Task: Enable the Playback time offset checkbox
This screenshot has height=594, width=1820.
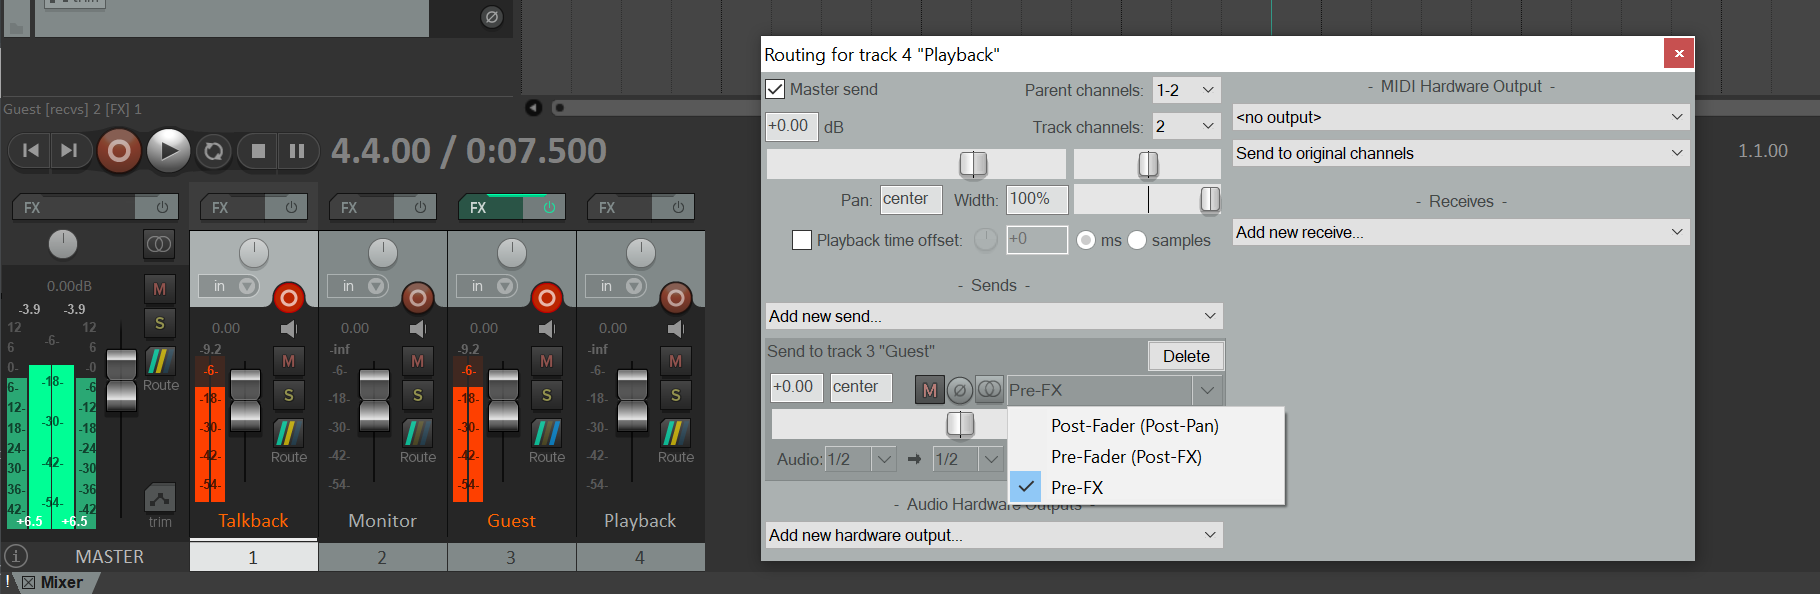Action: [x=802, y=240]
